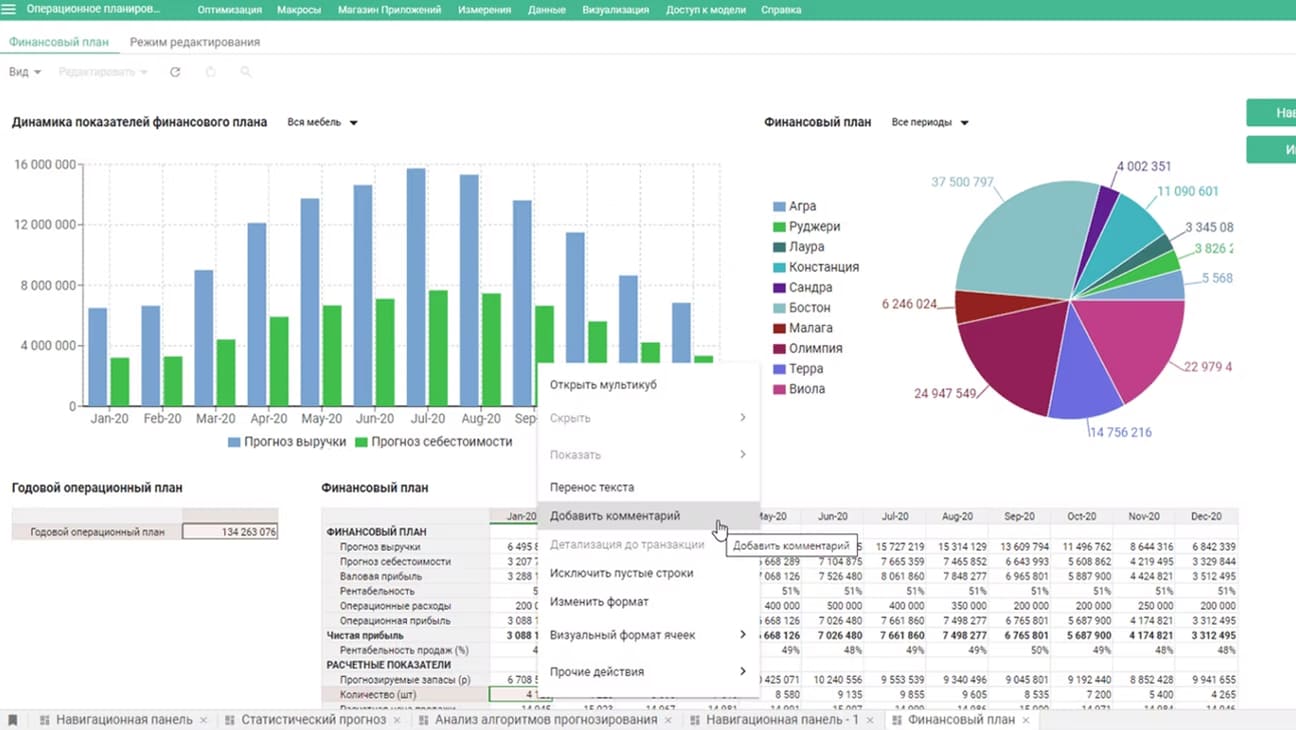Open the hamburger main menu
The width and height of the screenshot is (1296, 730).
coord(11,9)
